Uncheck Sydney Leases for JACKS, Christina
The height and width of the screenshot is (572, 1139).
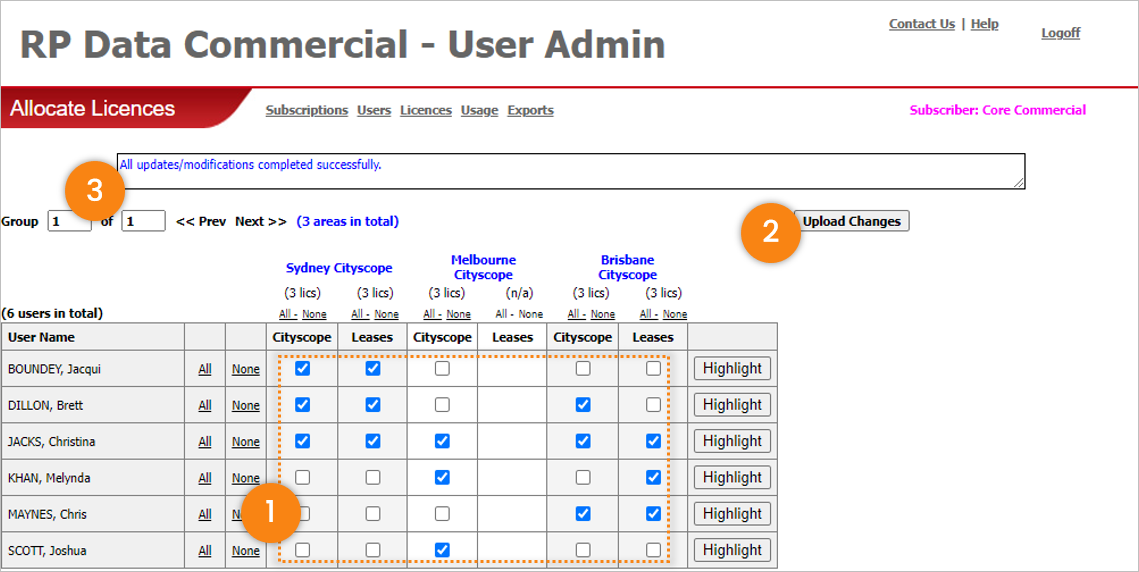tap(373, 441)
